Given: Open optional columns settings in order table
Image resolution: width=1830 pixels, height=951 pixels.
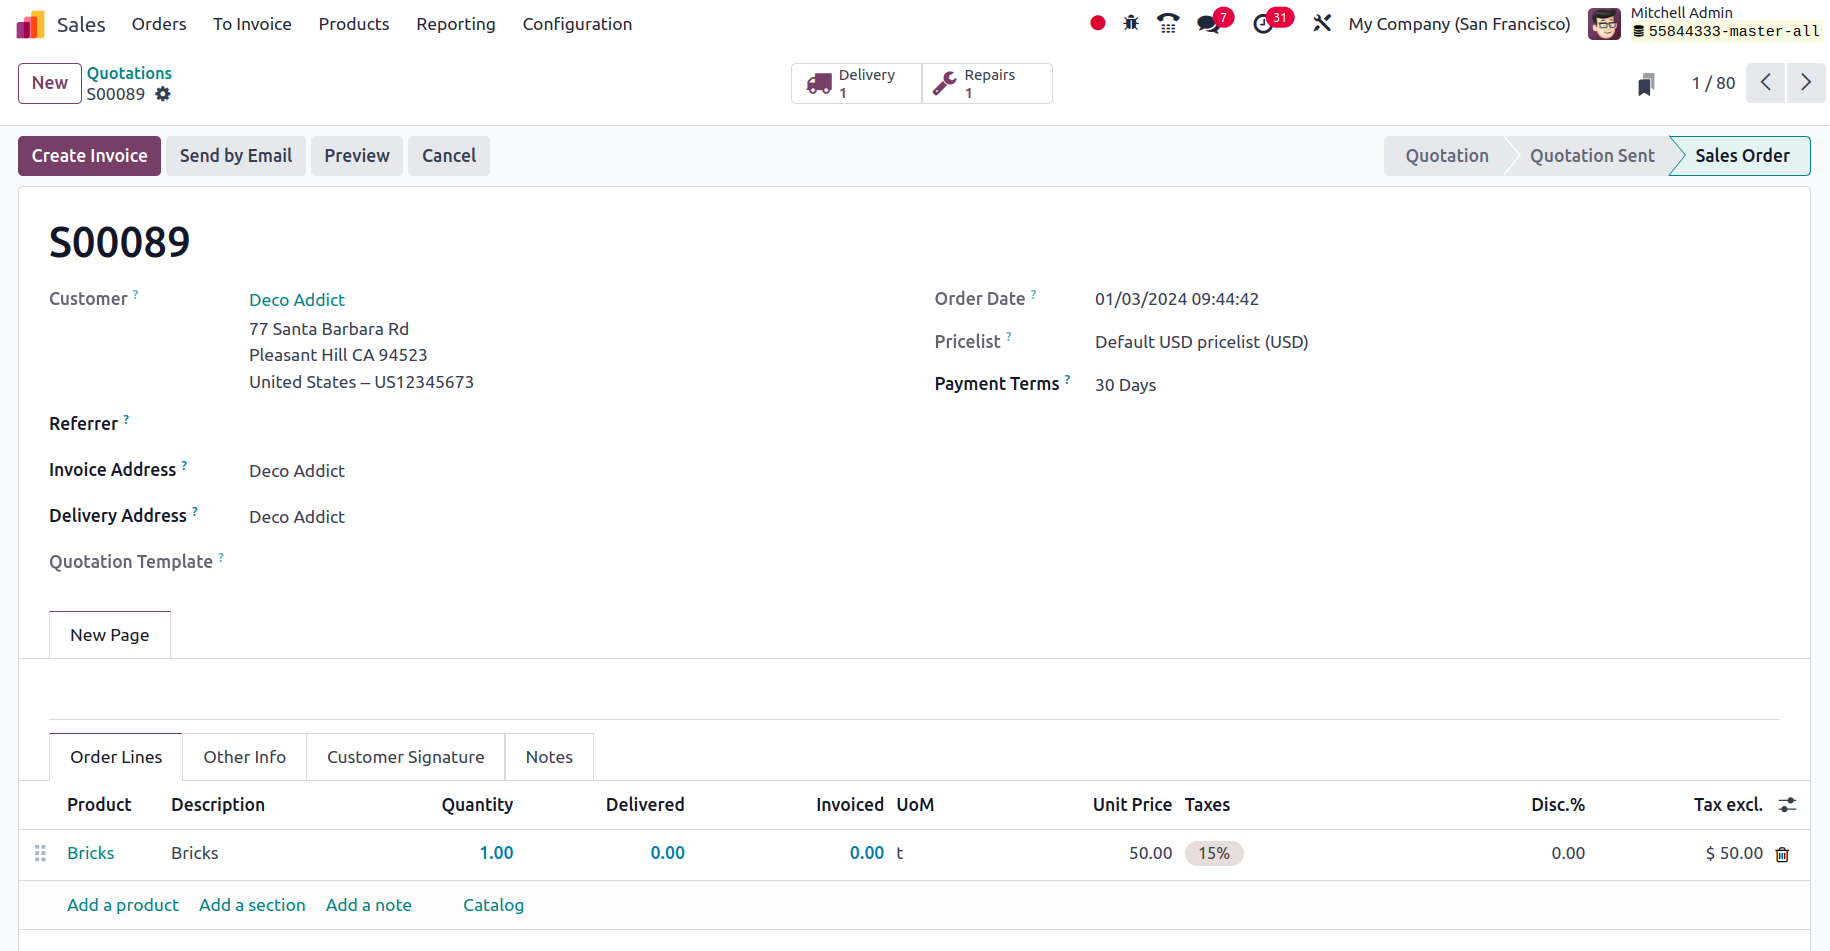Looking at the screenshot, I should click(x=1787, y=805).
